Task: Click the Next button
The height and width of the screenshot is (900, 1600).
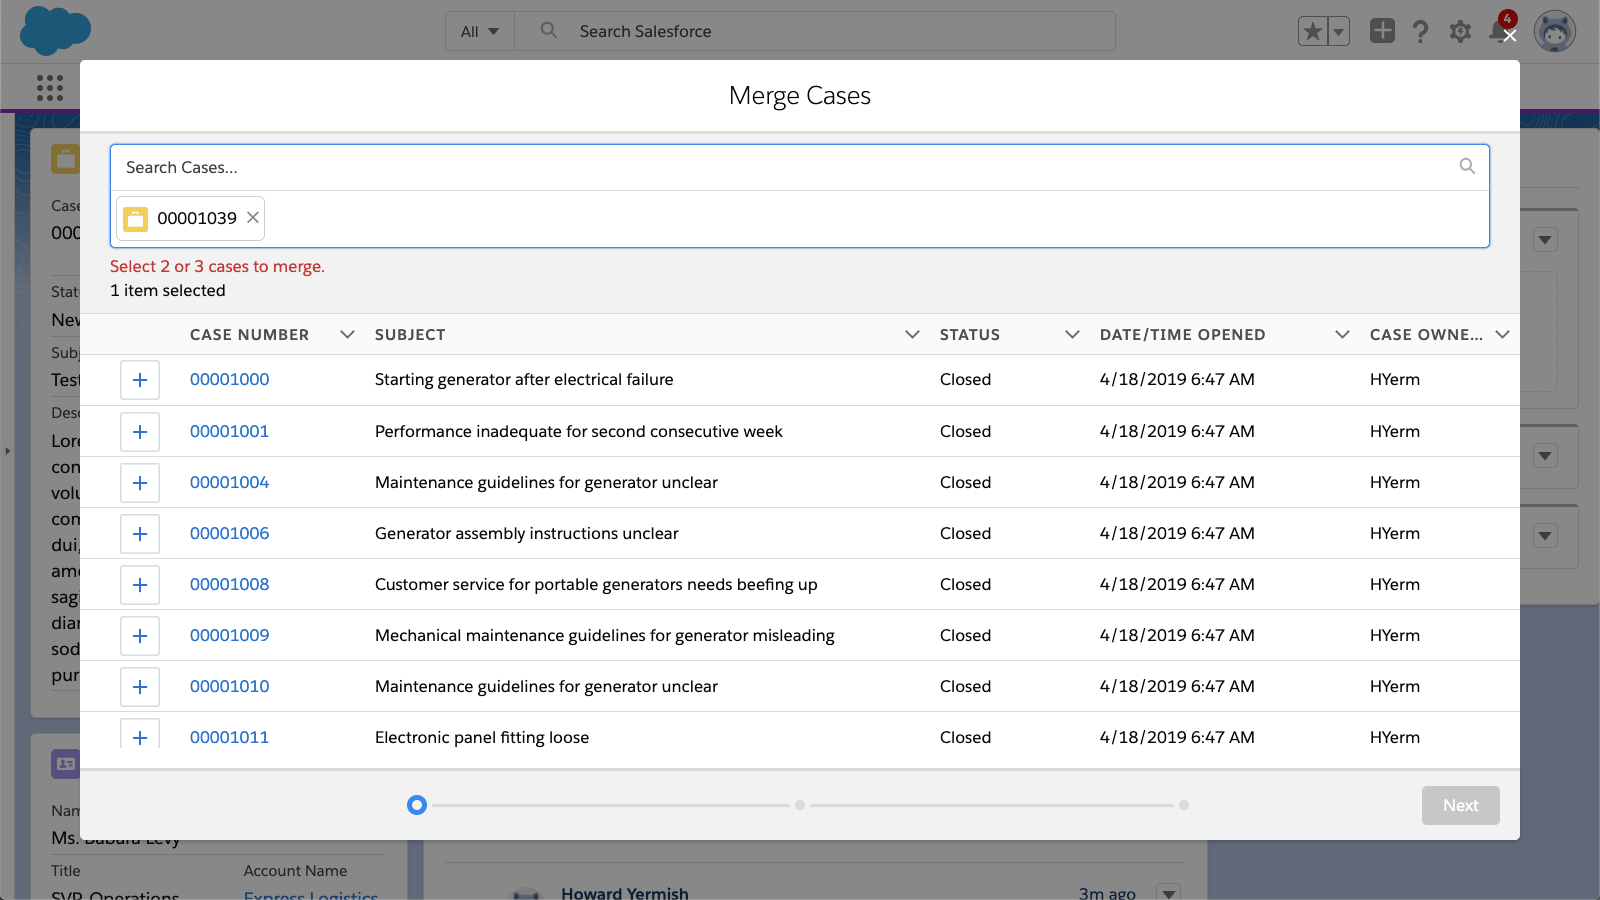Action: [x=1460, y=805]
